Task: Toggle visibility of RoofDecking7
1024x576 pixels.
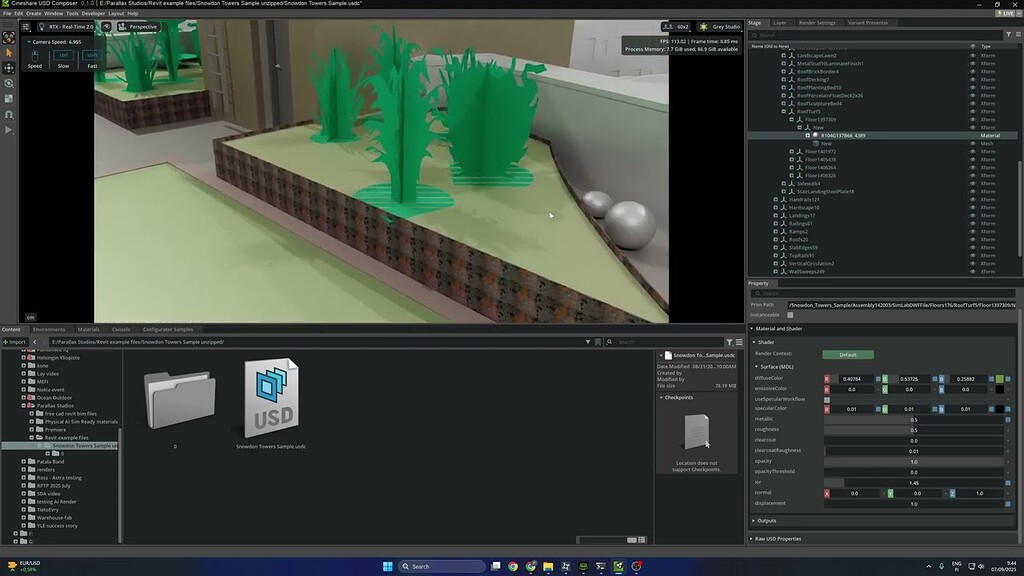Action: point(973,79)
